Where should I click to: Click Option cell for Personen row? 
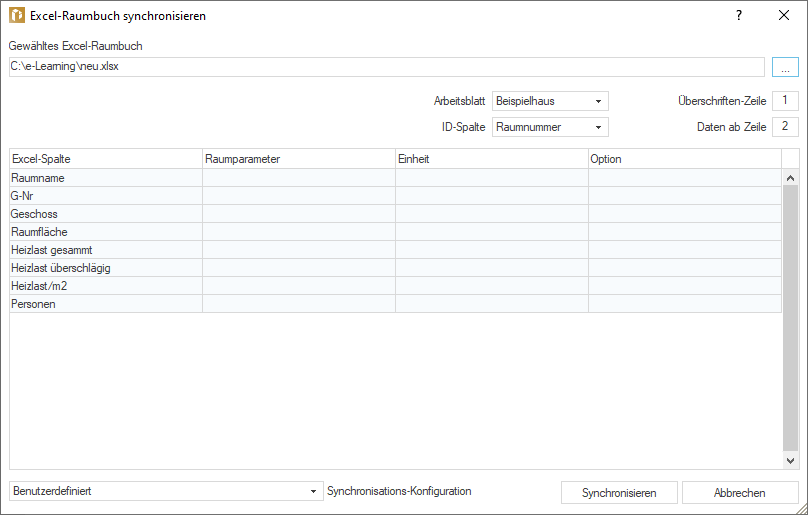(685, 304)
